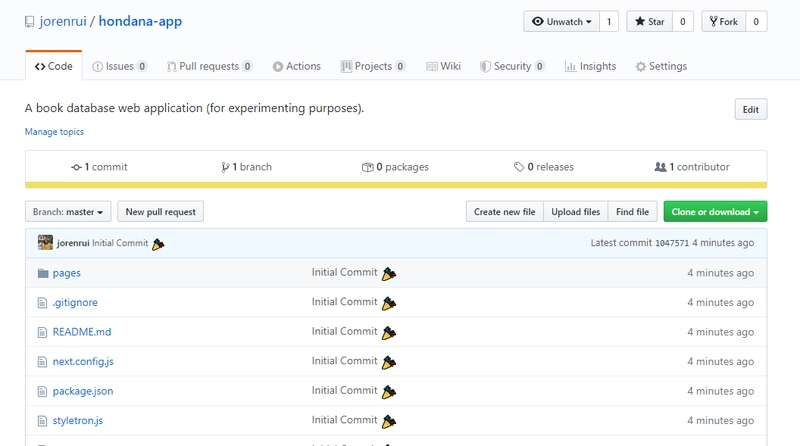Click the commit emoji in the pages row
This screenshot has width=800, height=446.
point(389,274)
